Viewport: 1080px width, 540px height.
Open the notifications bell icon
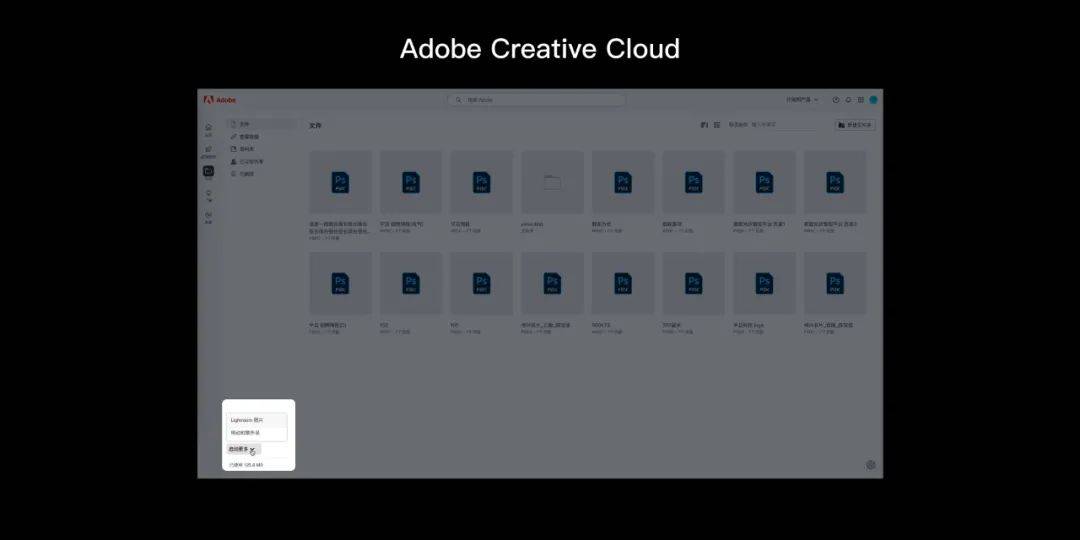click(x=848, y=100)
